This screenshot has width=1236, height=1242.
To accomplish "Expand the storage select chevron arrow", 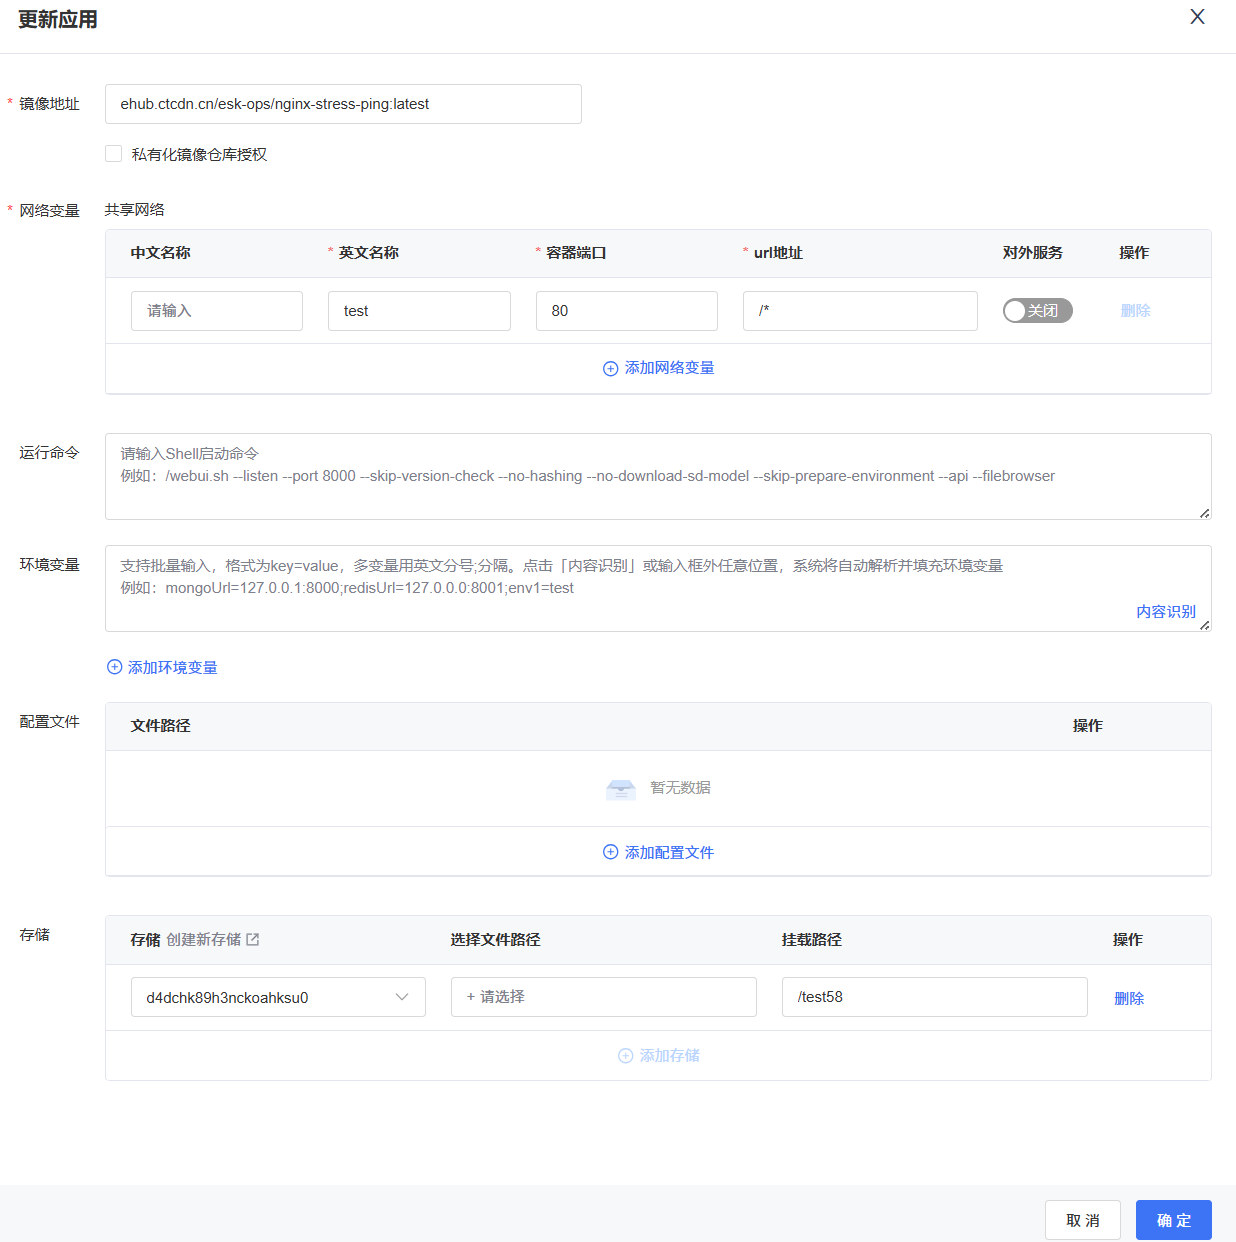I will click(x=402, y=997).
